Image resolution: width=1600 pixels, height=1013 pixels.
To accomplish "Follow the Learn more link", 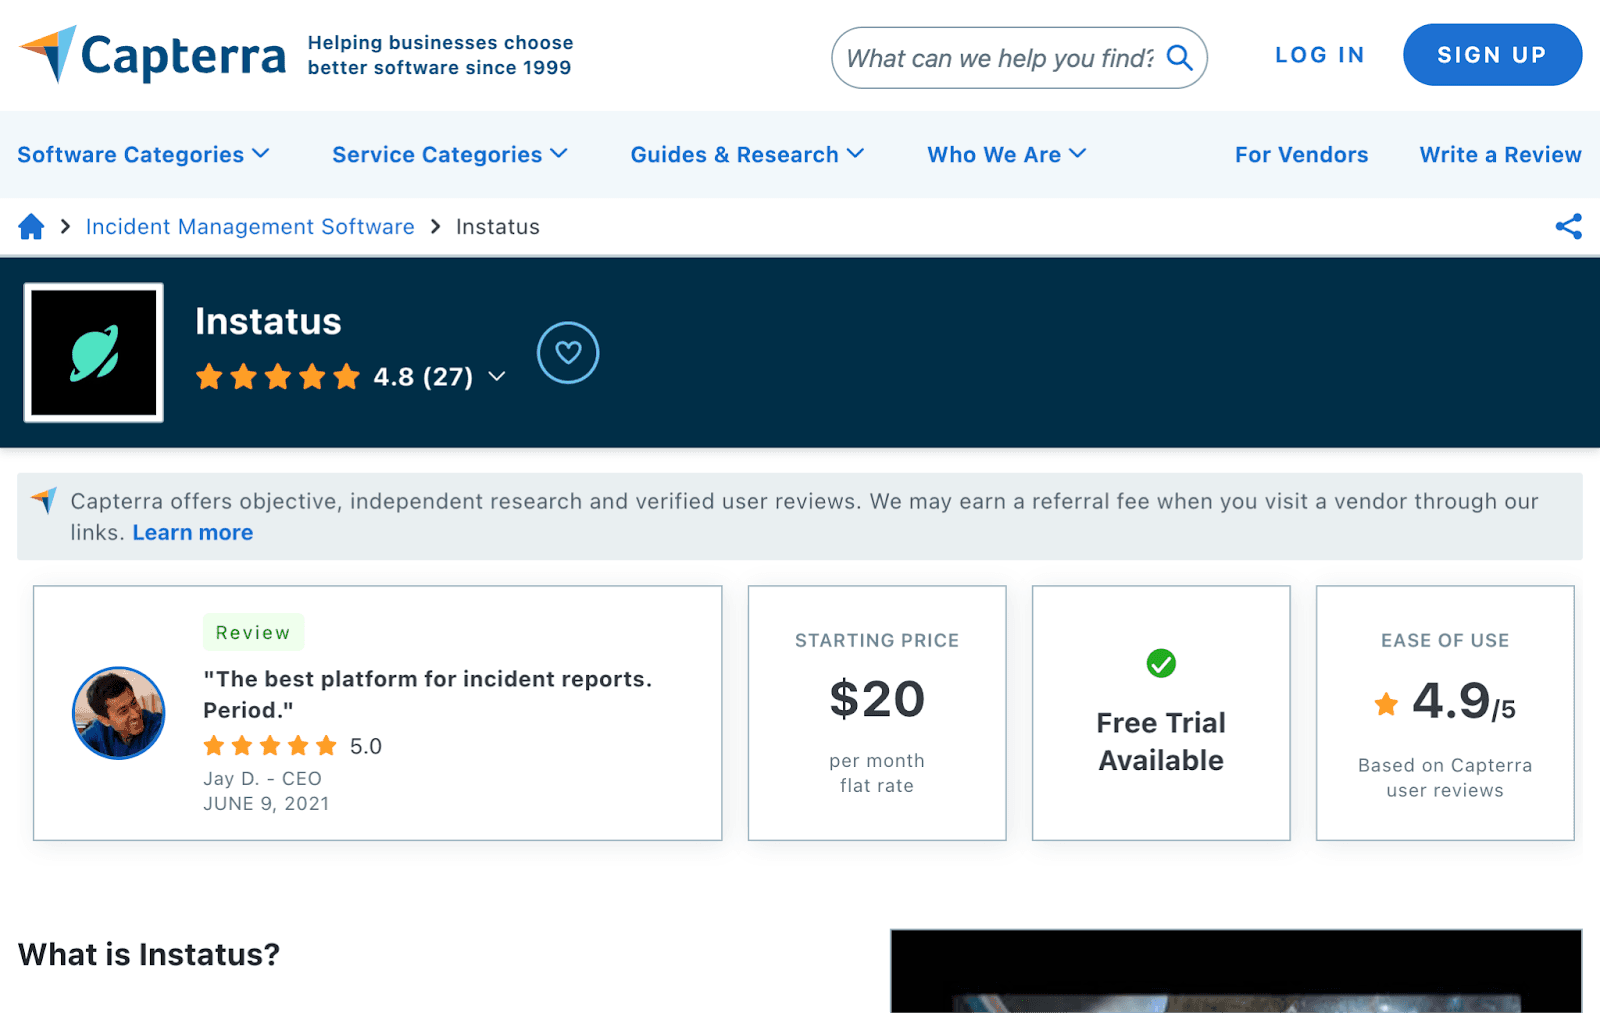I will pos(193,533).
